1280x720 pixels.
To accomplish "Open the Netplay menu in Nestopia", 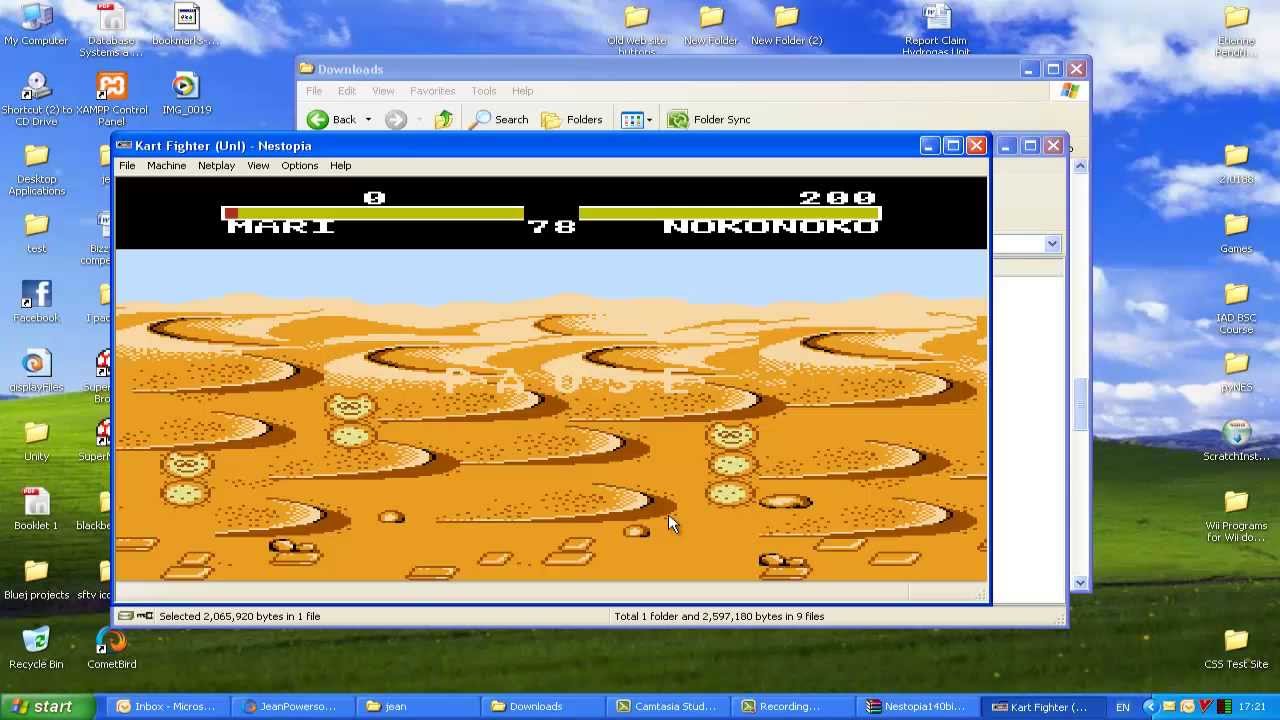I will (216, 166).
